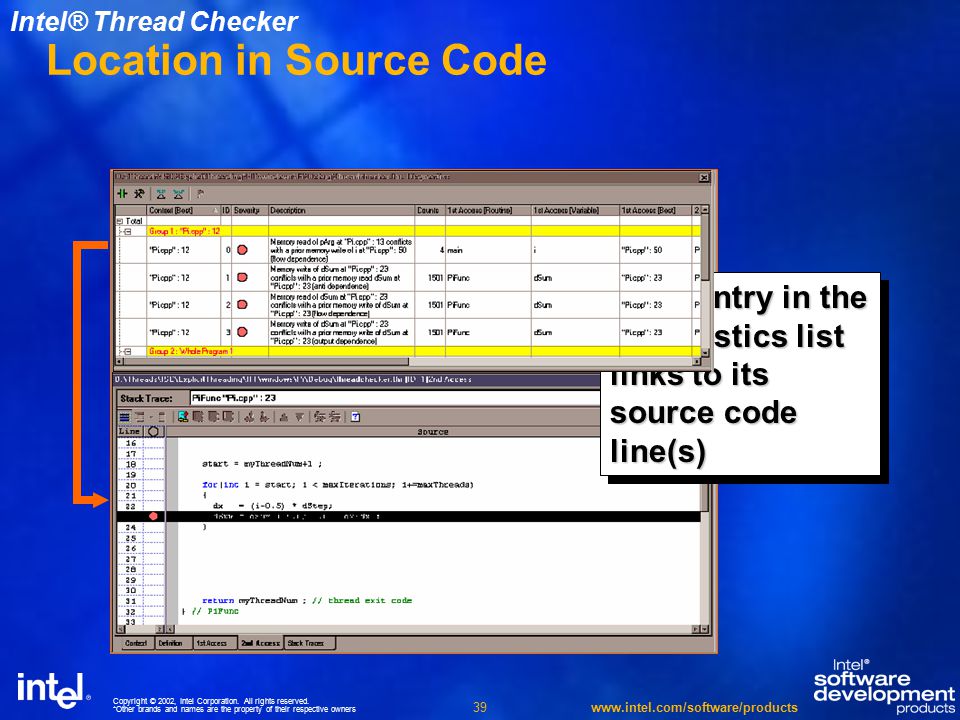Click the red severity icon for diagnostic ID 0
Screen dimensions: 960x720
[242, 250]
